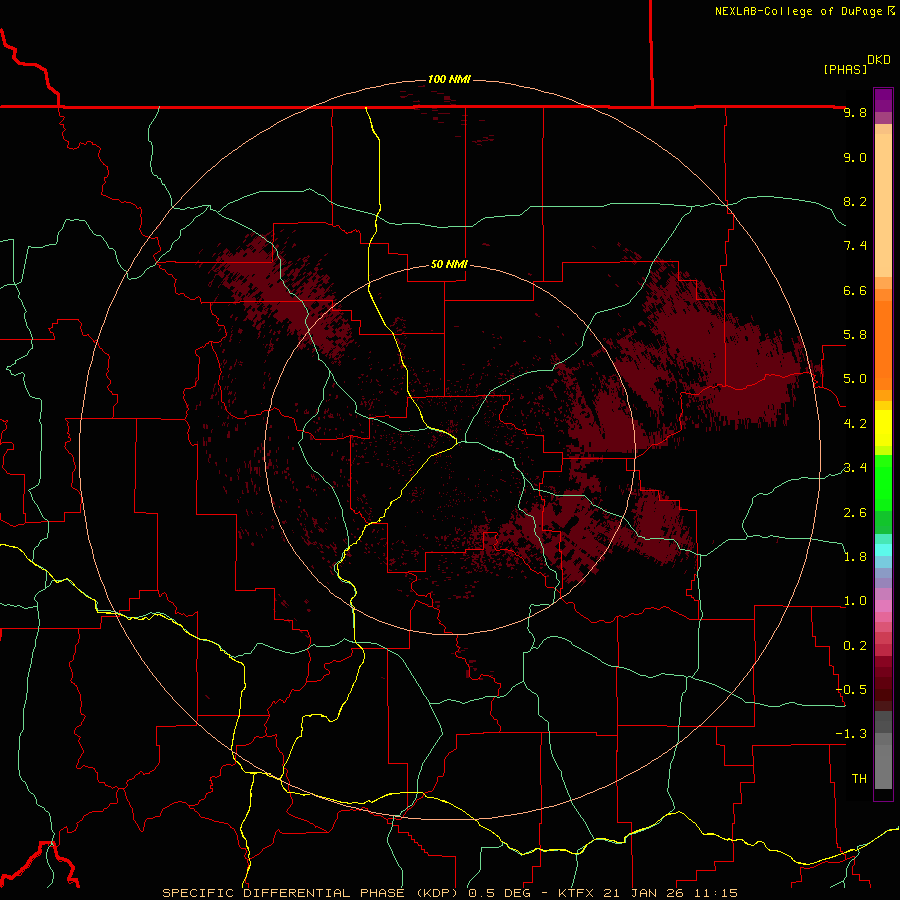Click the purple top of the color bar
900x900 pixels.
click(x=883, y=100)
